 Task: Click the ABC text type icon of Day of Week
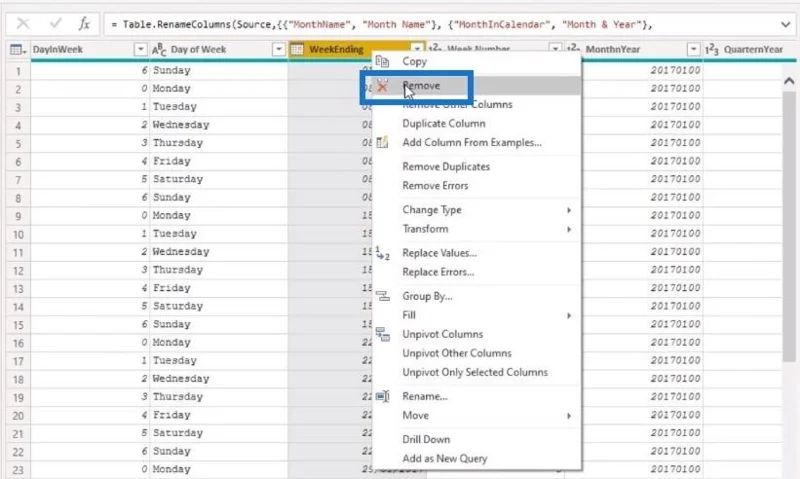click(x=159, y=49)
